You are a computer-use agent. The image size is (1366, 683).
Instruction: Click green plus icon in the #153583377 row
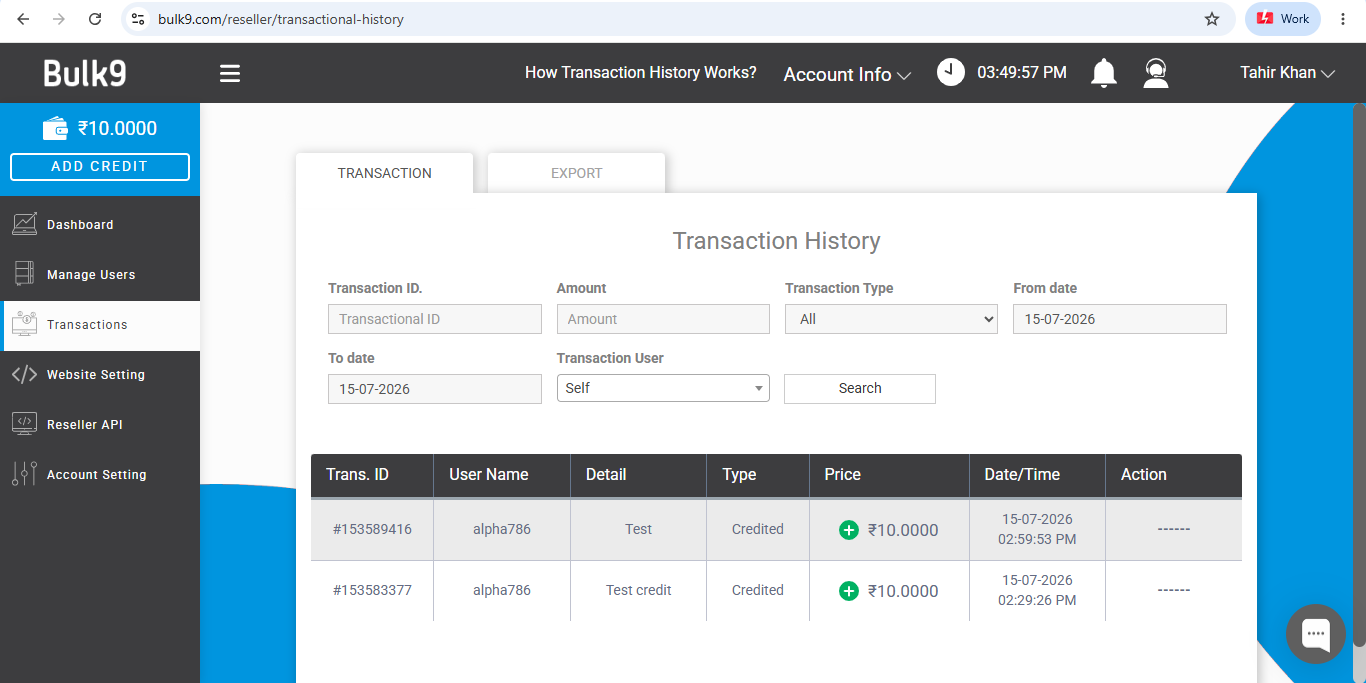click(849, 591)
